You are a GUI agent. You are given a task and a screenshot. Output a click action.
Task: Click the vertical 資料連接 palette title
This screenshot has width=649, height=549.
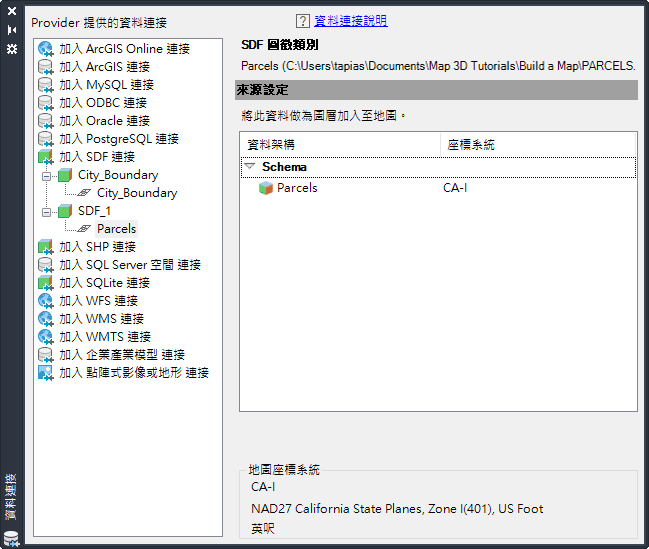11,497
